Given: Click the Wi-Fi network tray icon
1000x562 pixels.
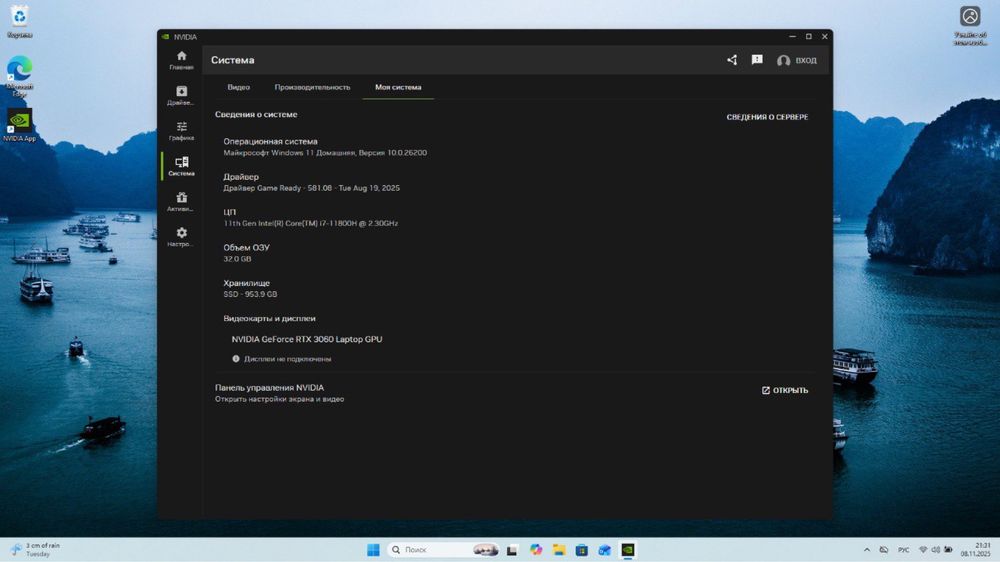Looking at the screenshot, I should [x=923, y=550].
